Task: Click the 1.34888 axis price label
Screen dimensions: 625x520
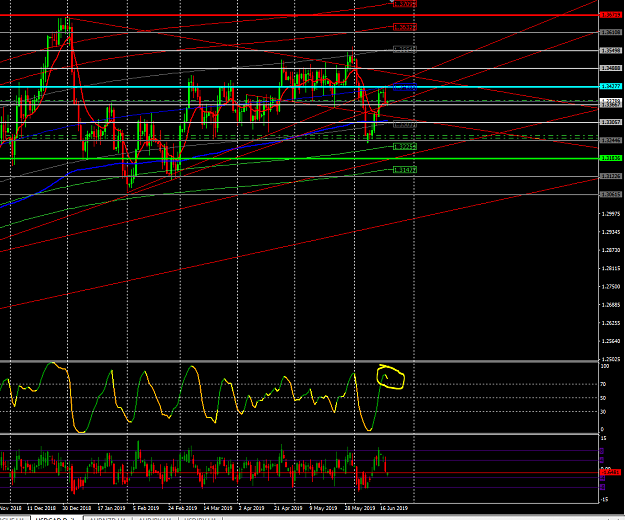Action: click(x=611, y=68)
